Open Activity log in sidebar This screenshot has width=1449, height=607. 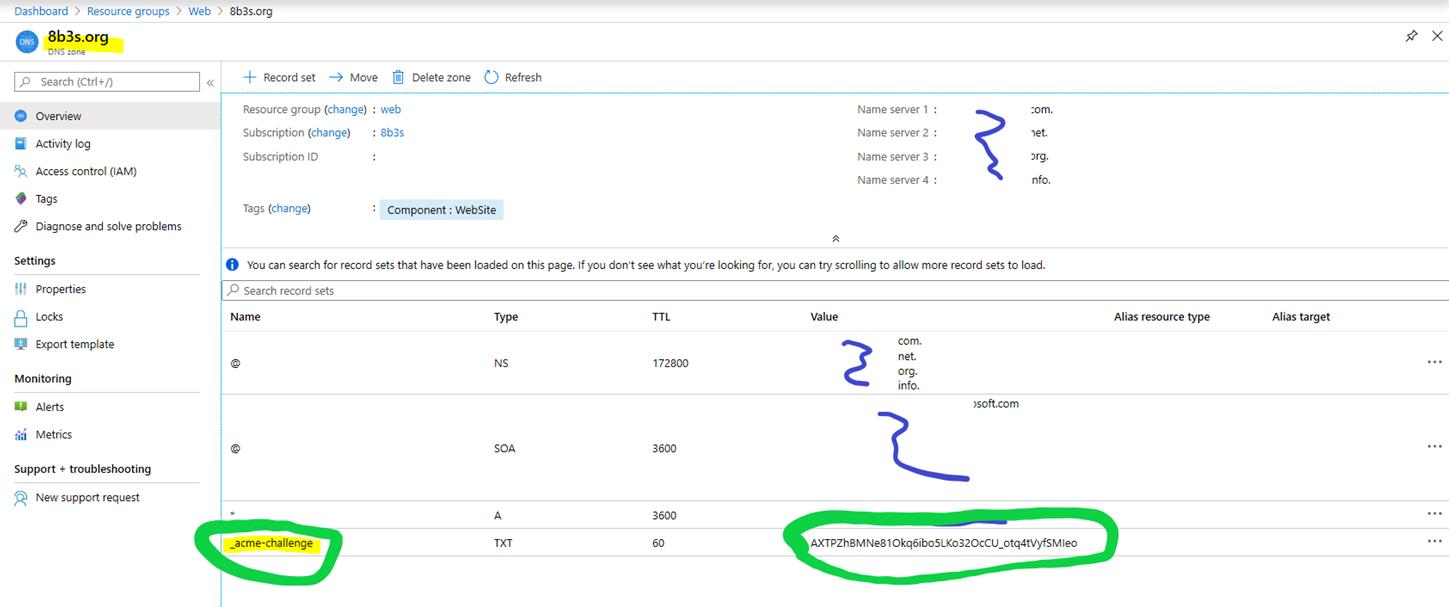point(62,144)
